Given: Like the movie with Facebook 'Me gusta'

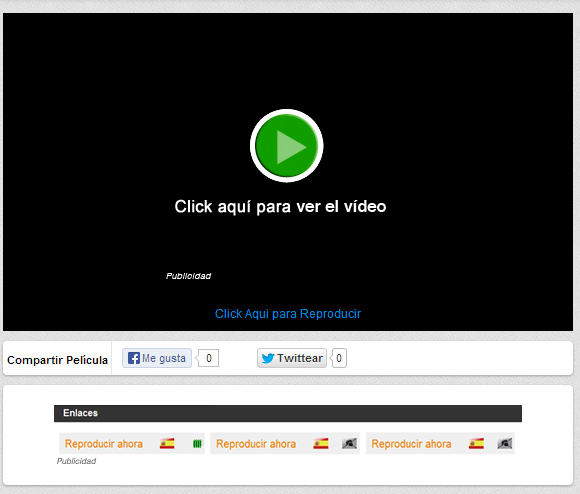Looking at the screenshot, I should point(157,358).
